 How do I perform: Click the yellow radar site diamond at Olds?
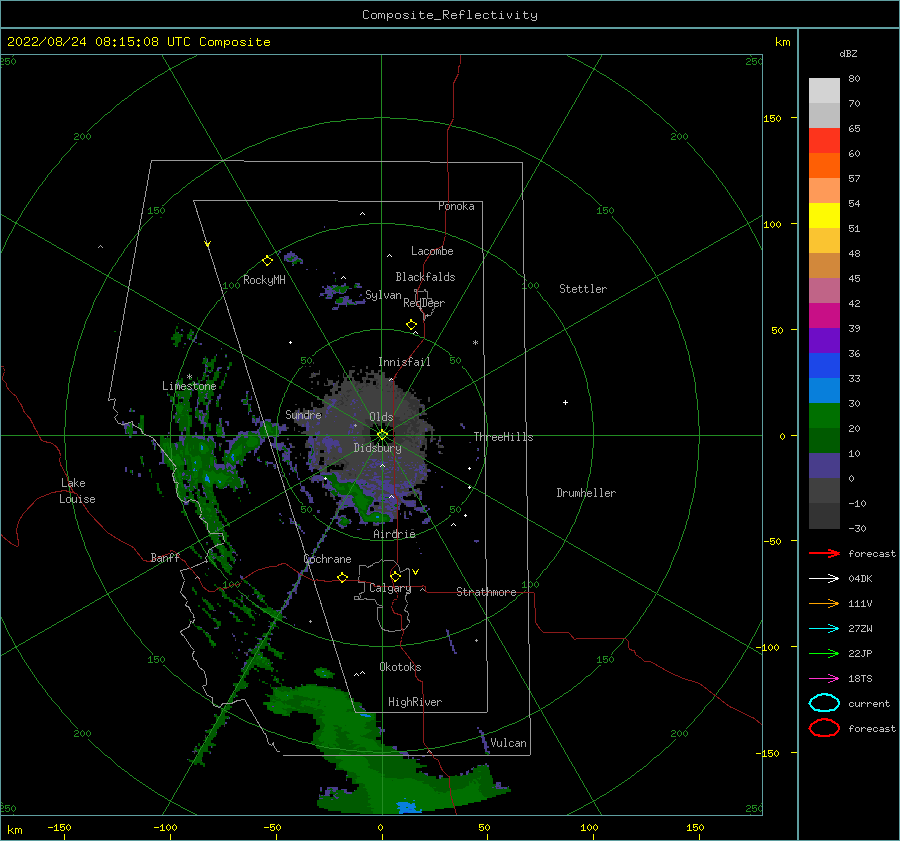coord(382,435)
